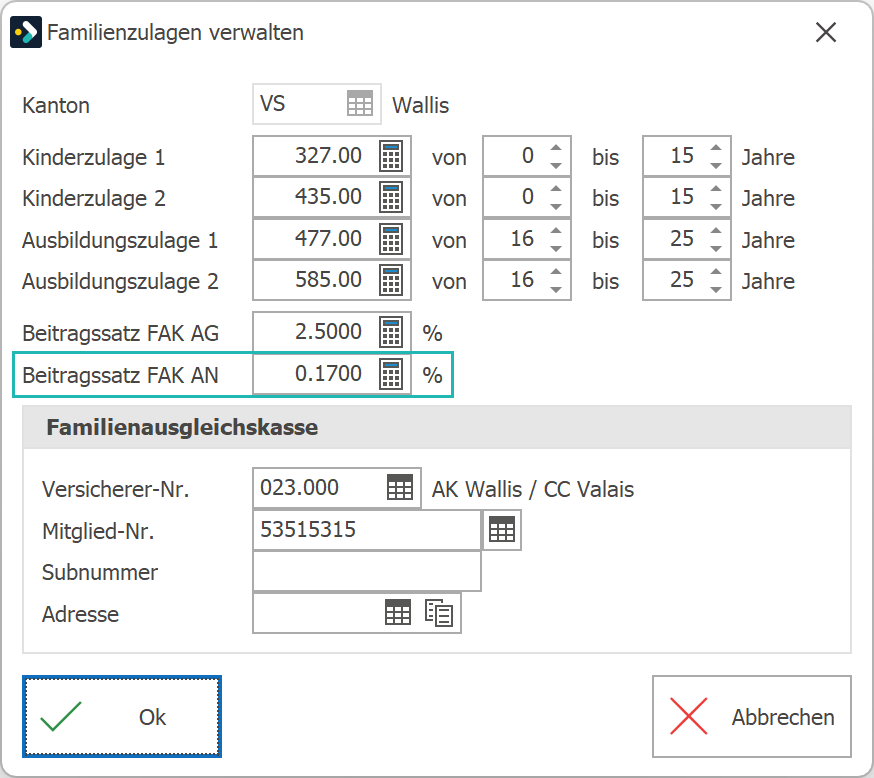874x778 pixels.
Task: Open calculator for Ausbildungszulage 1 amount
Action: point(391,240)
